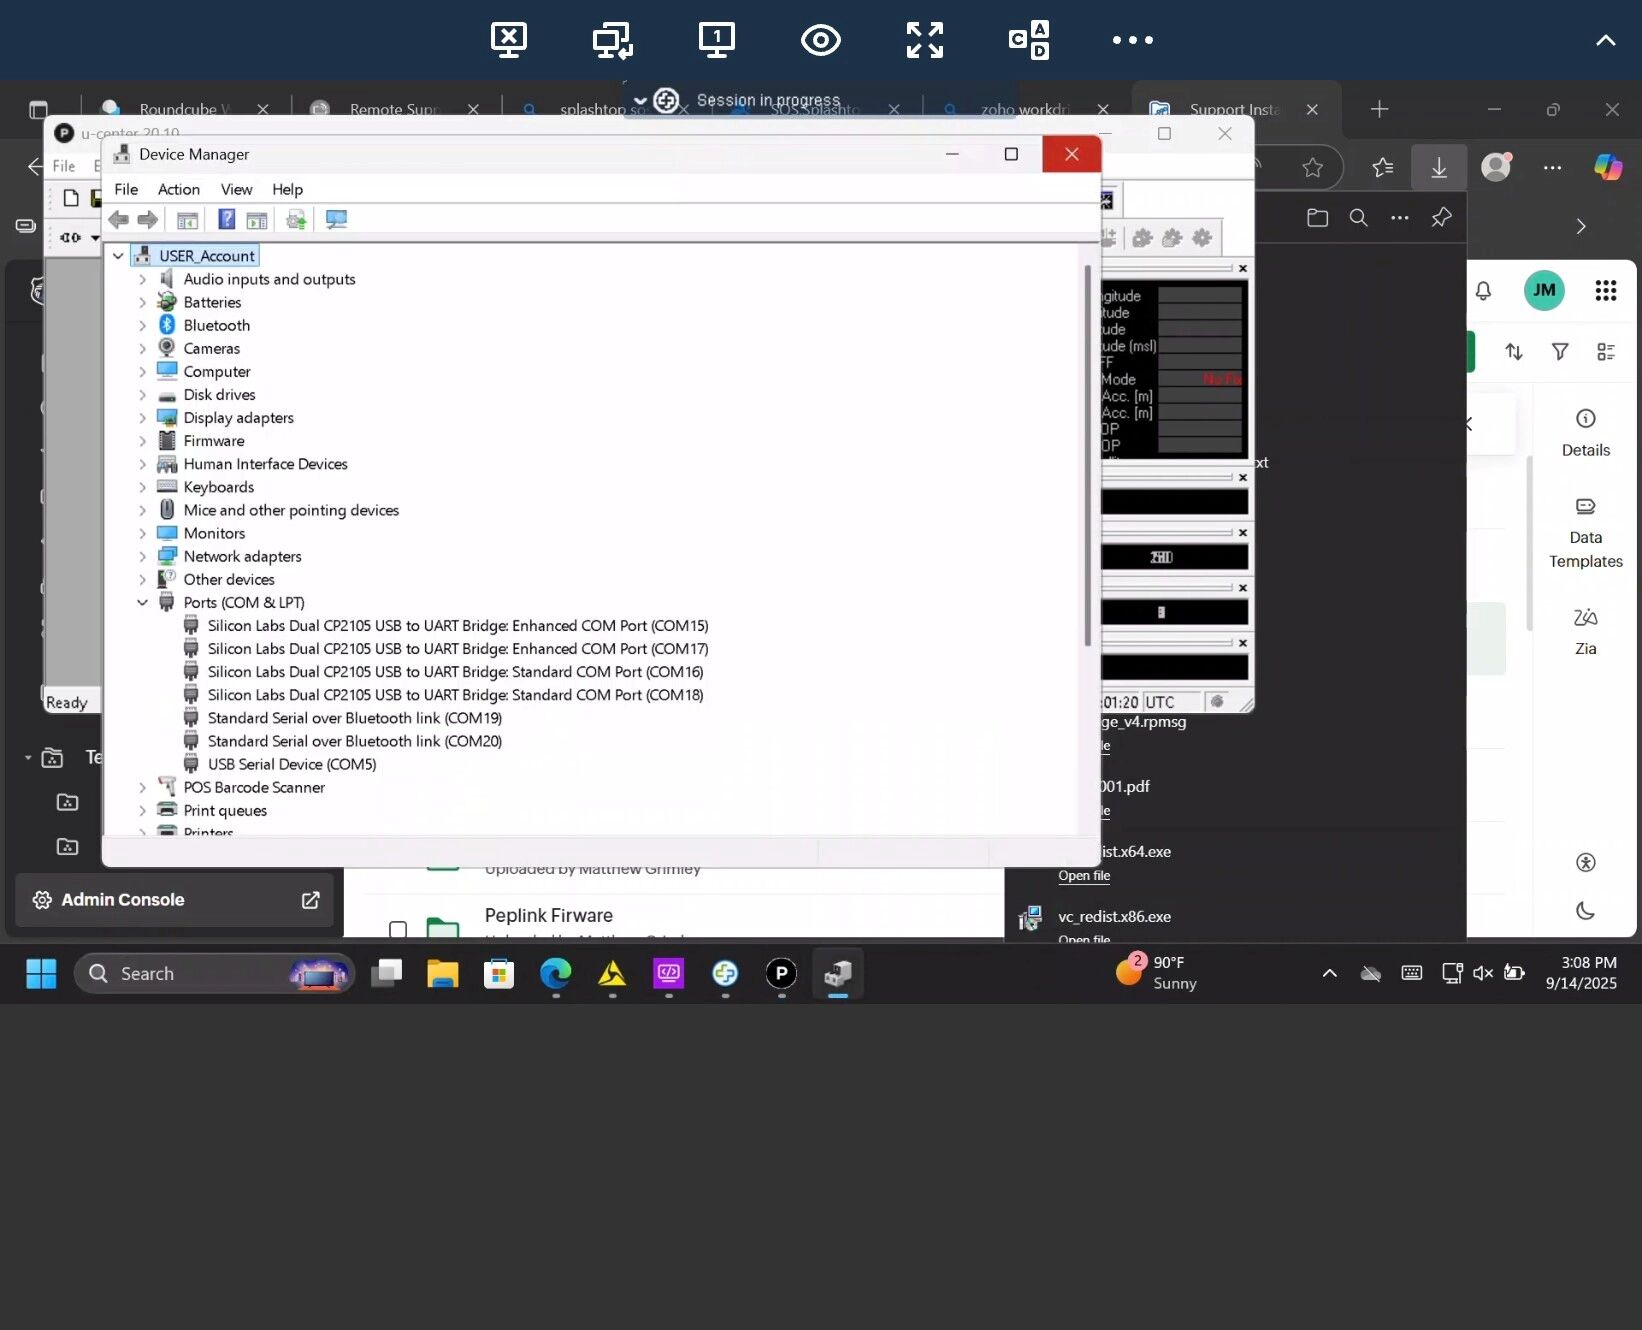The image size is (1642, 1330).
Task: Collapse the Ports (COM & LPT) category
Action: (142, 603)
